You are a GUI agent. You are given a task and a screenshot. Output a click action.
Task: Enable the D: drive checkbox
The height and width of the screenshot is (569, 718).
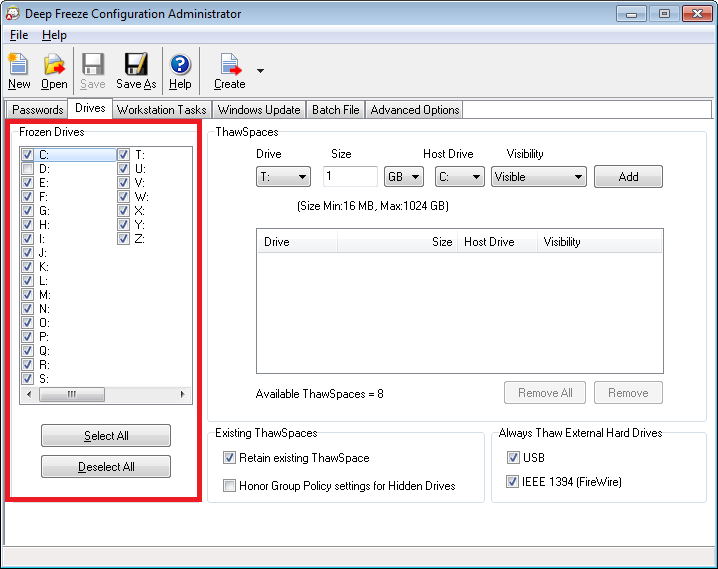[28, 169]
